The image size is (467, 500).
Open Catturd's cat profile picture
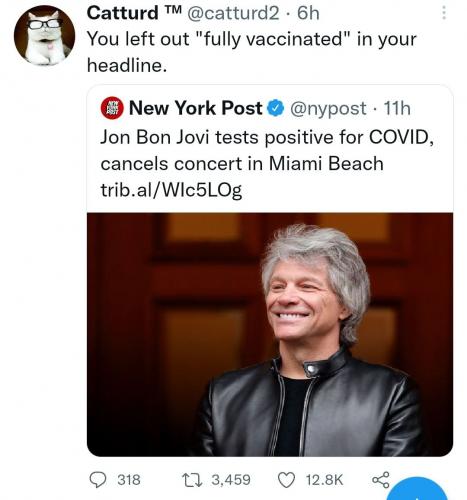(x=45, y=35)
